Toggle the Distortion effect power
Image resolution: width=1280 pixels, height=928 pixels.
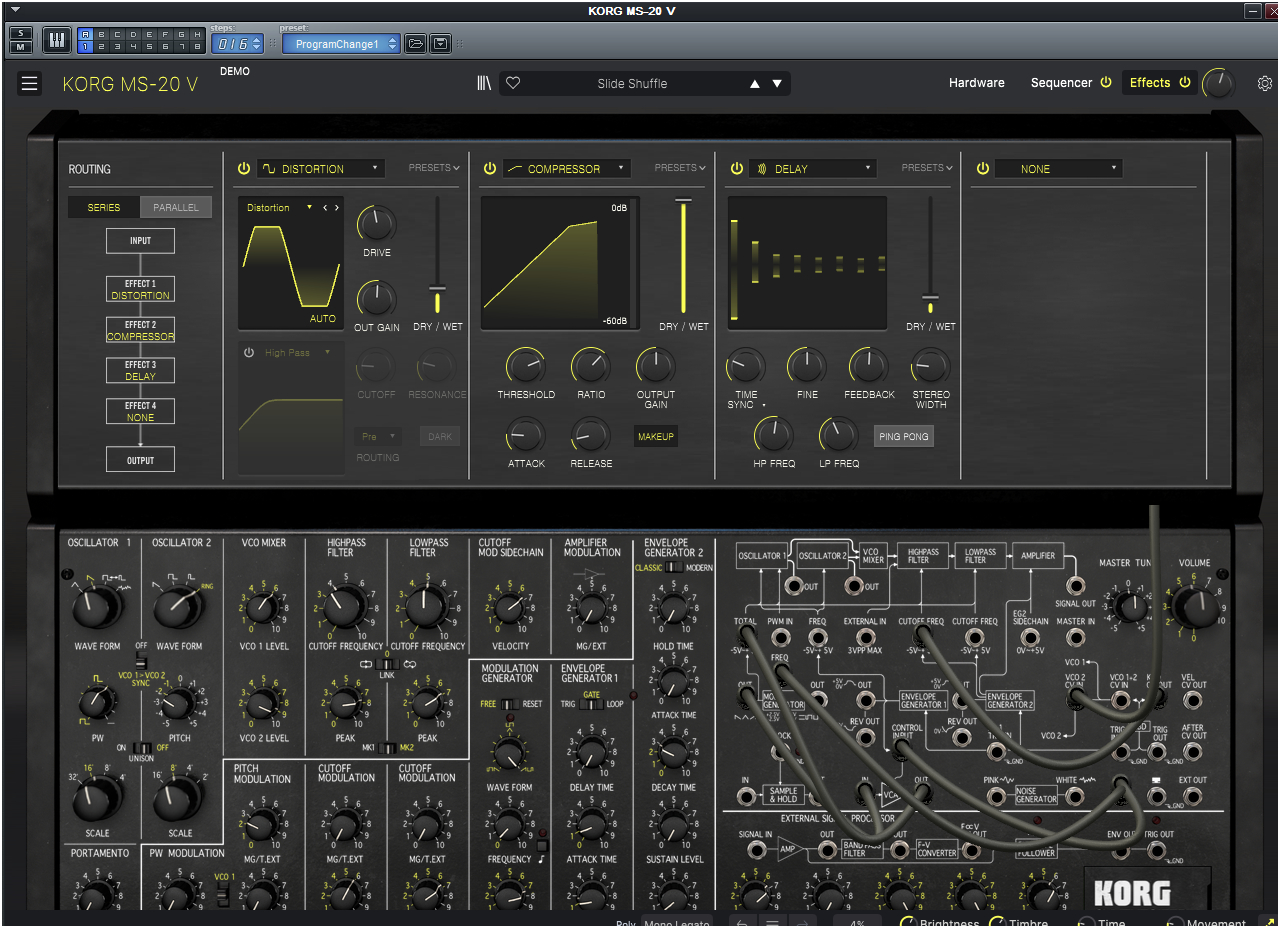(244, 169)
